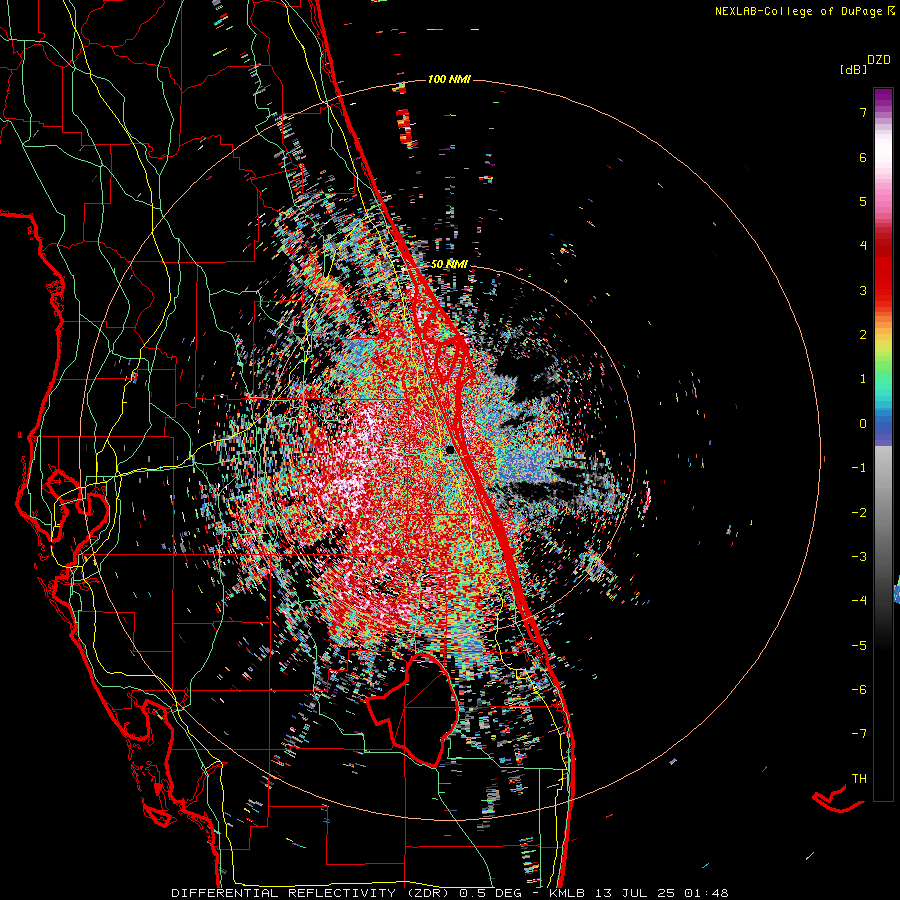Click the KMLB station identifier
Screen dimensions: 900x900
point(565,893)
